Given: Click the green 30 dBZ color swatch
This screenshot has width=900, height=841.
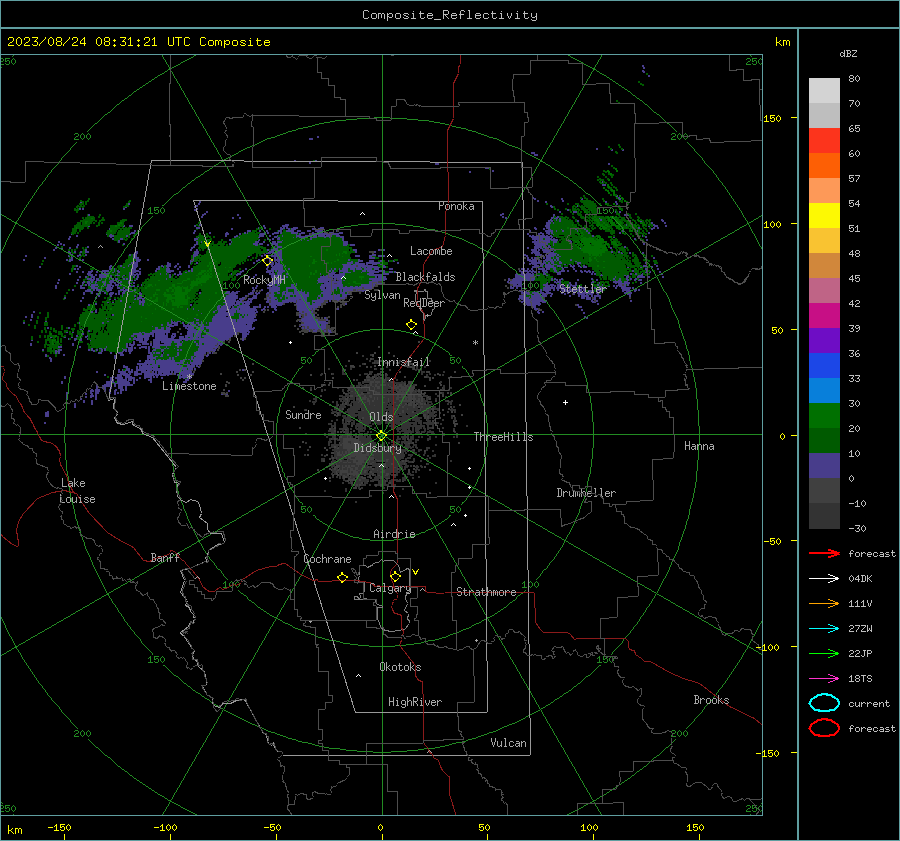Looking at the screenshot, I should tap(824, 416).
